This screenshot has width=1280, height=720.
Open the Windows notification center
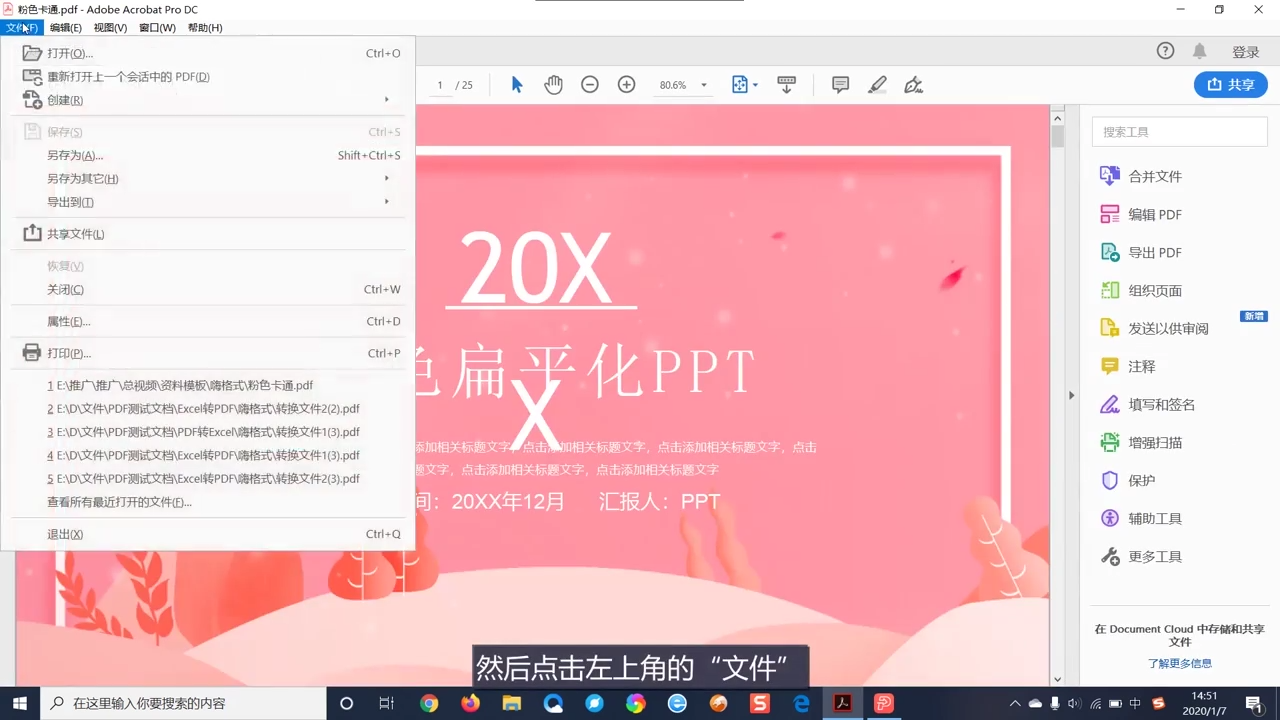coord(1254,703)
